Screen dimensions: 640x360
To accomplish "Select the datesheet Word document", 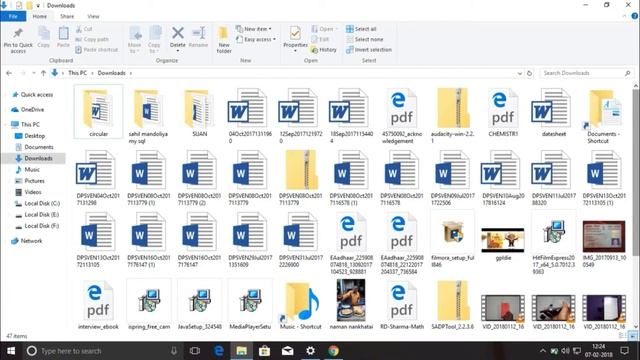I will pos(553,112).
